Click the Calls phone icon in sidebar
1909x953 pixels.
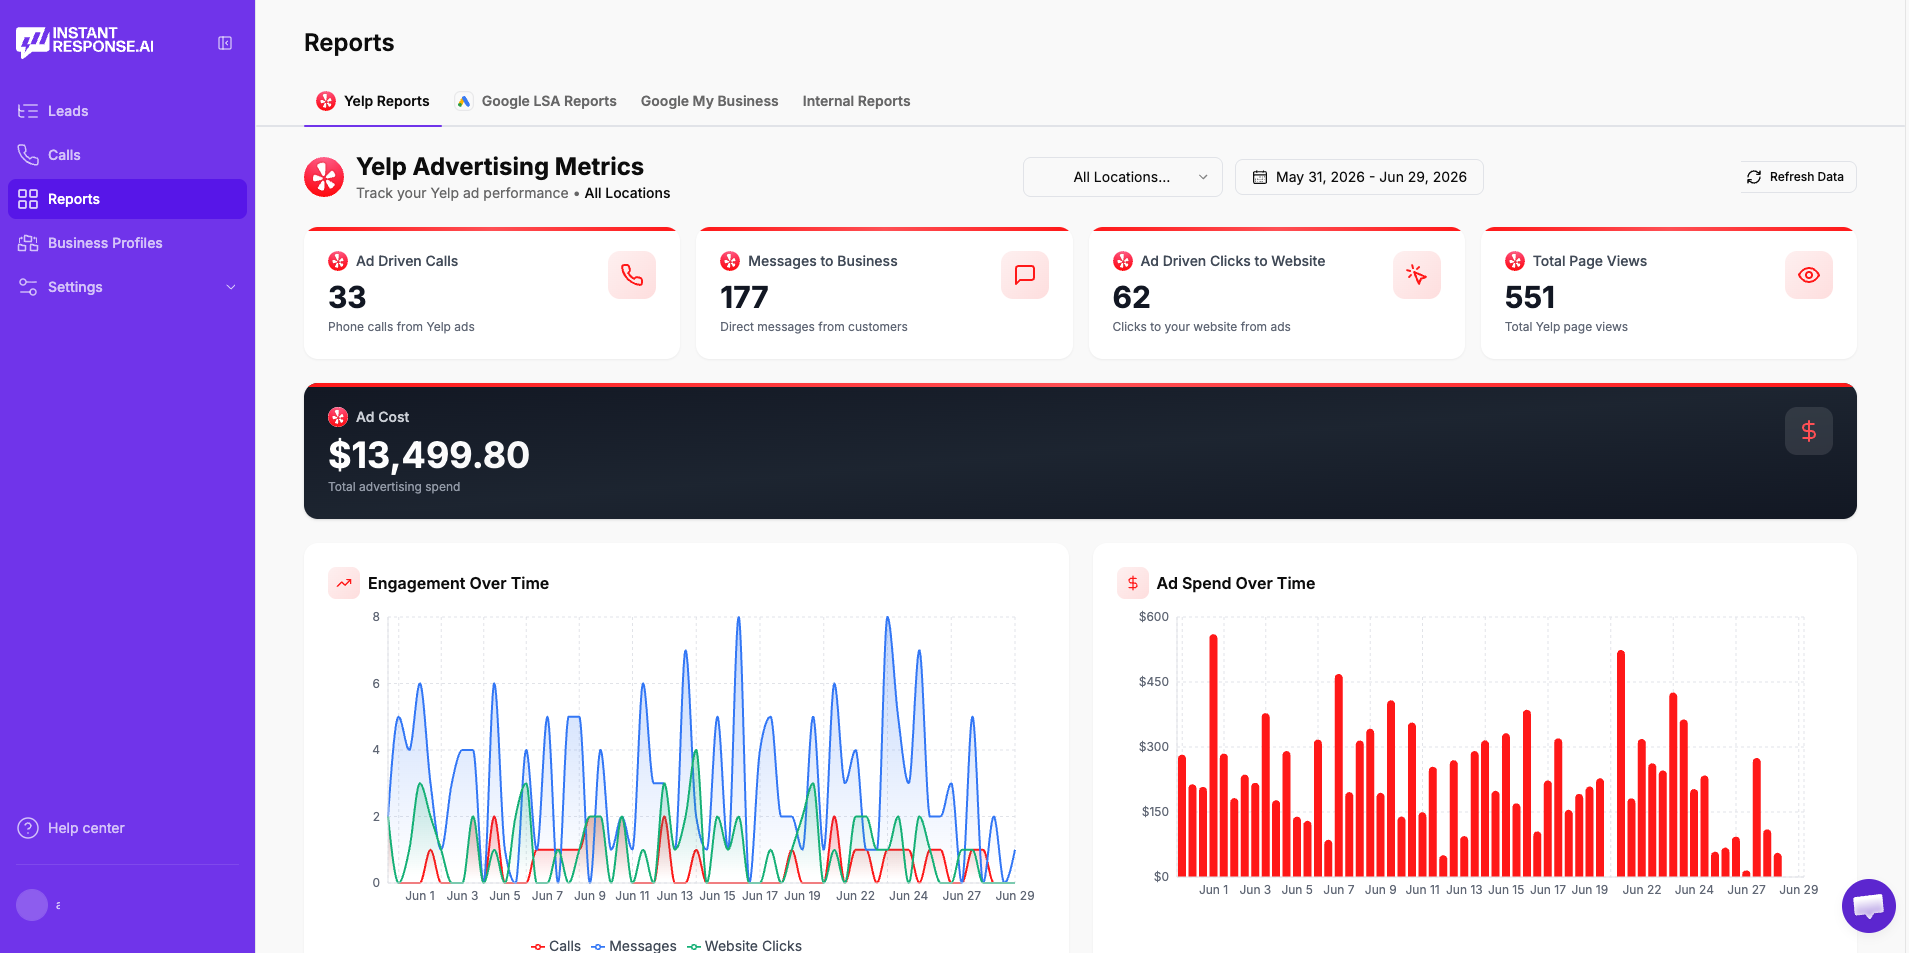click(28, 155)
